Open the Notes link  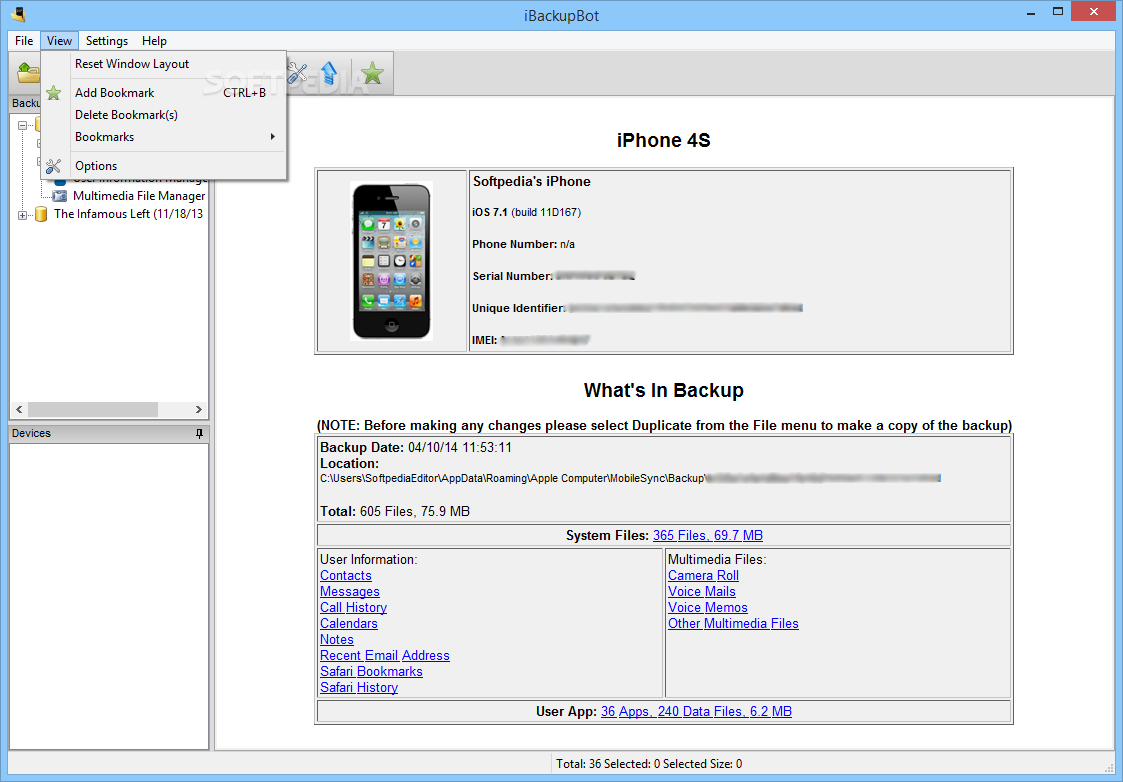pos(337,639)
